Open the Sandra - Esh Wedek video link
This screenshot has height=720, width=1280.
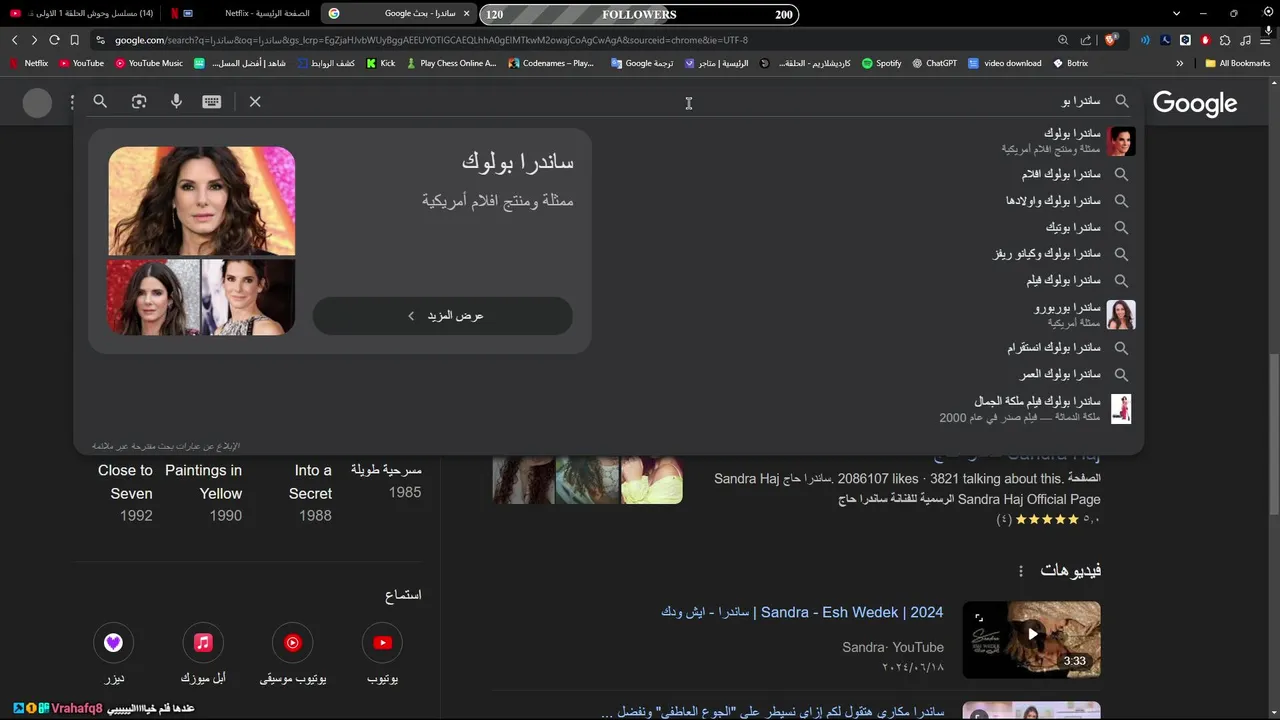802,612
